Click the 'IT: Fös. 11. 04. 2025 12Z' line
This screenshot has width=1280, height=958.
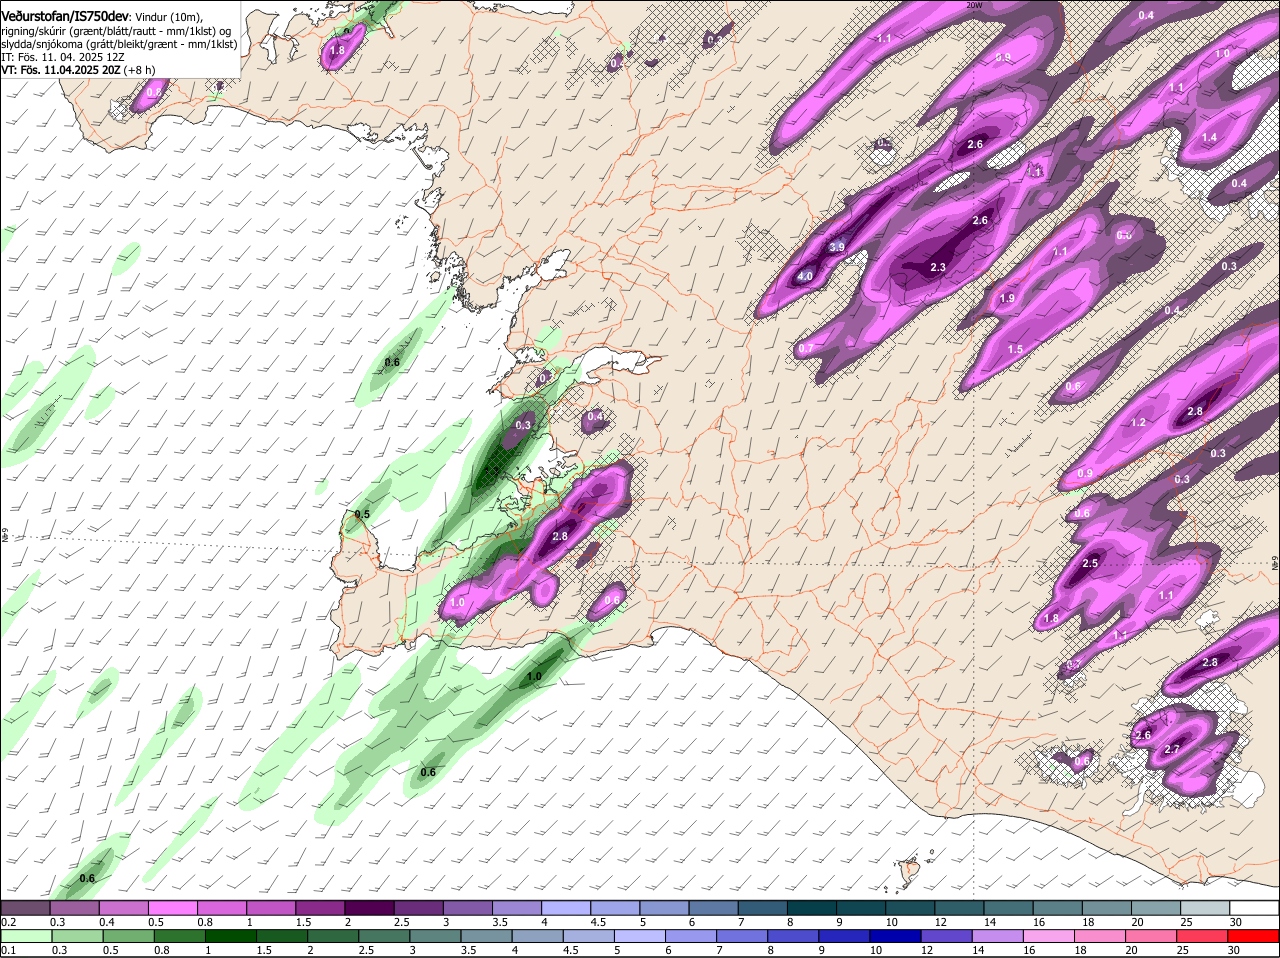[x=63, y=57]
